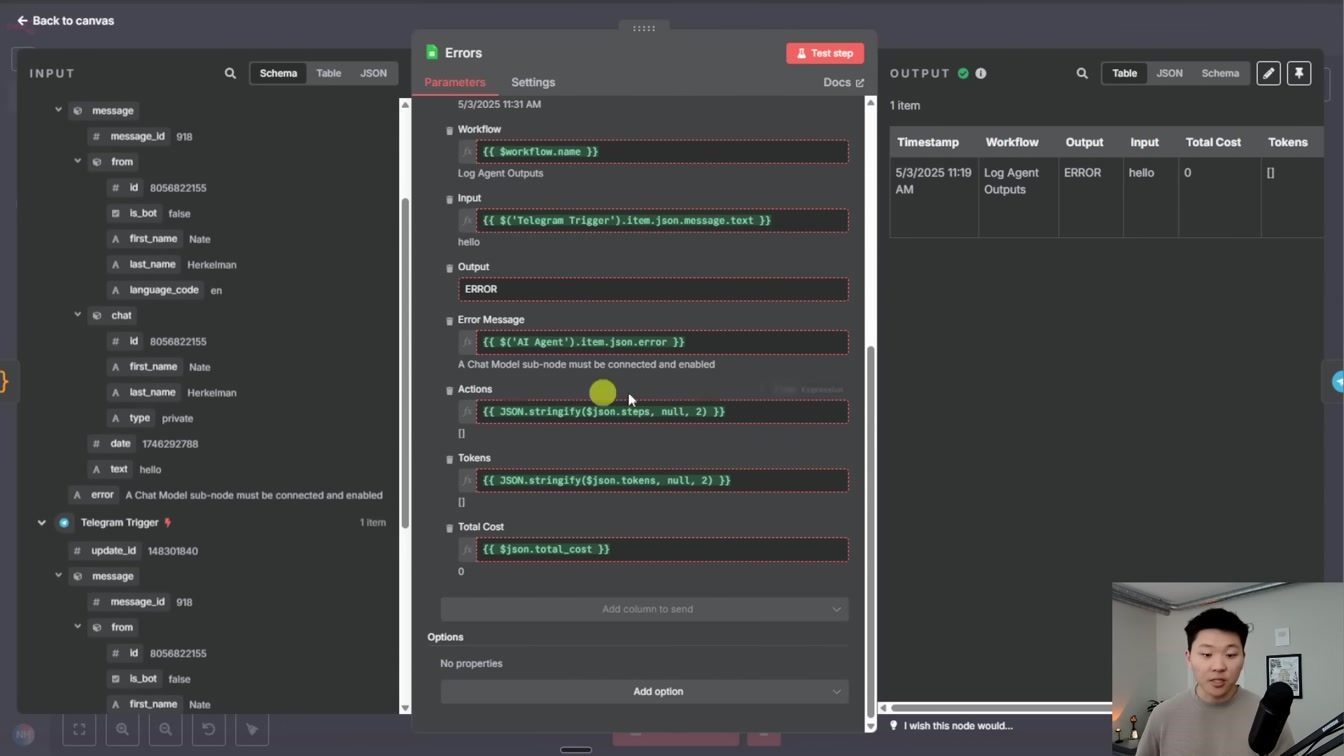
Task: Click the edit output pencil icon
Action: coord(1268,73)
